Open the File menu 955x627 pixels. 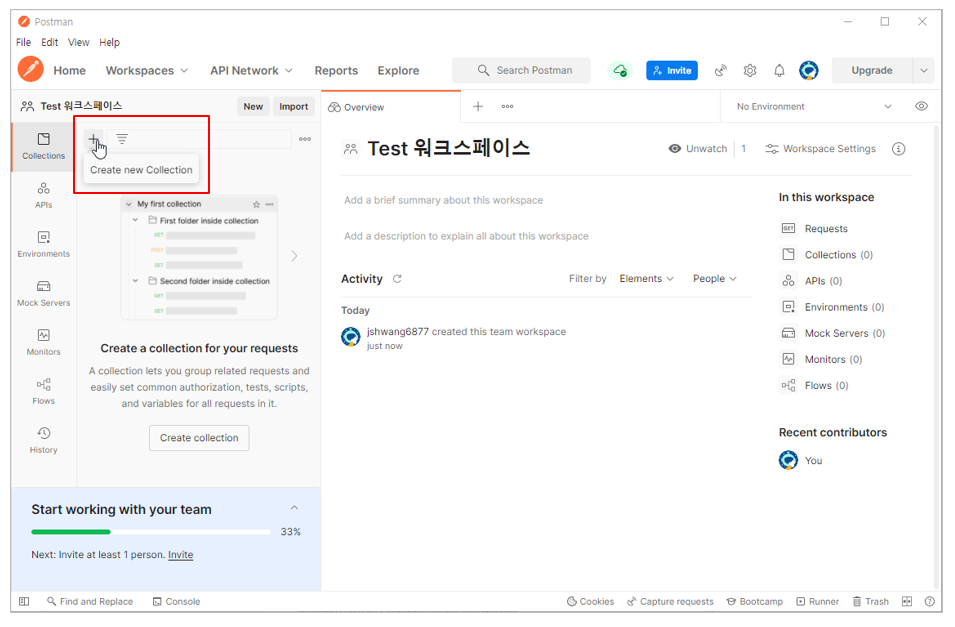[23, 42]
